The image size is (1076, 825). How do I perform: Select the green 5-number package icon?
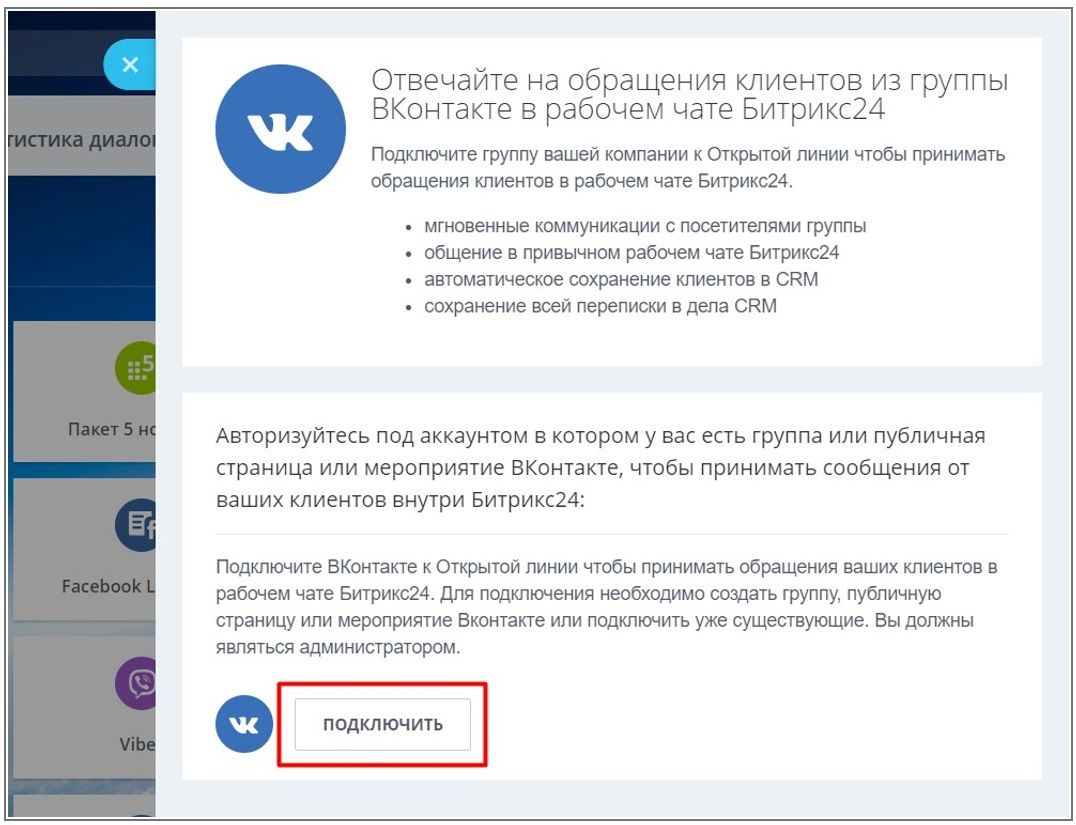click(x=136, y=368)
